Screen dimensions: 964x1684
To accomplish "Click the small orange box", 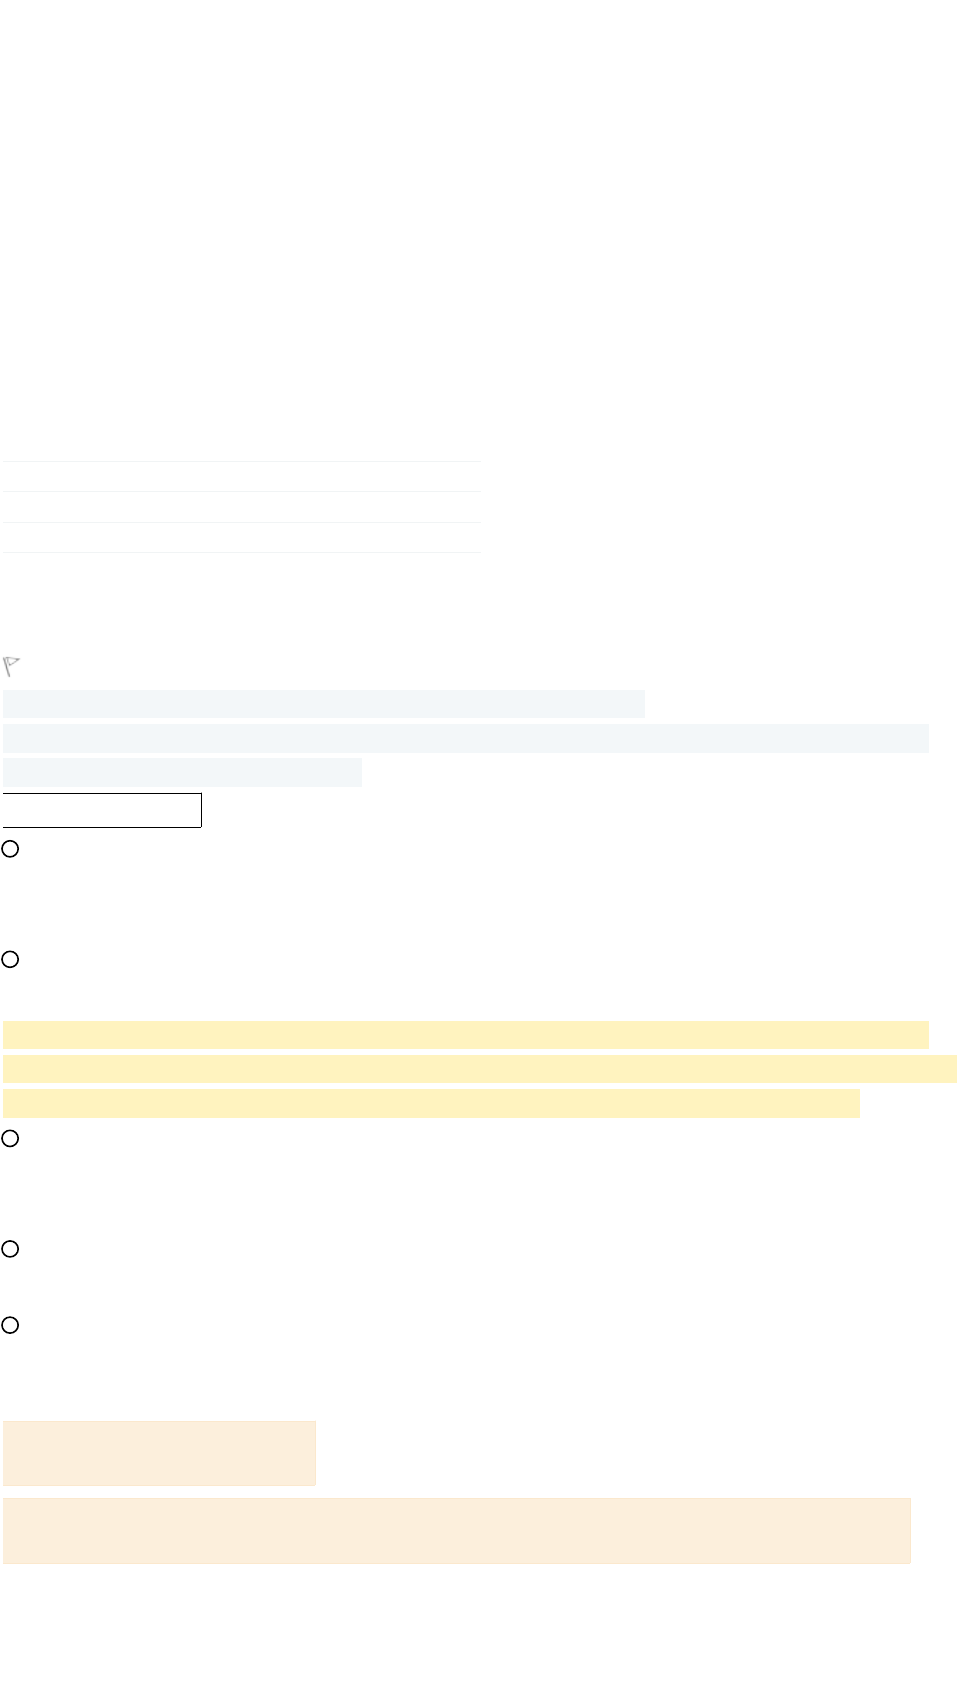I will (x=159, y=1453).
